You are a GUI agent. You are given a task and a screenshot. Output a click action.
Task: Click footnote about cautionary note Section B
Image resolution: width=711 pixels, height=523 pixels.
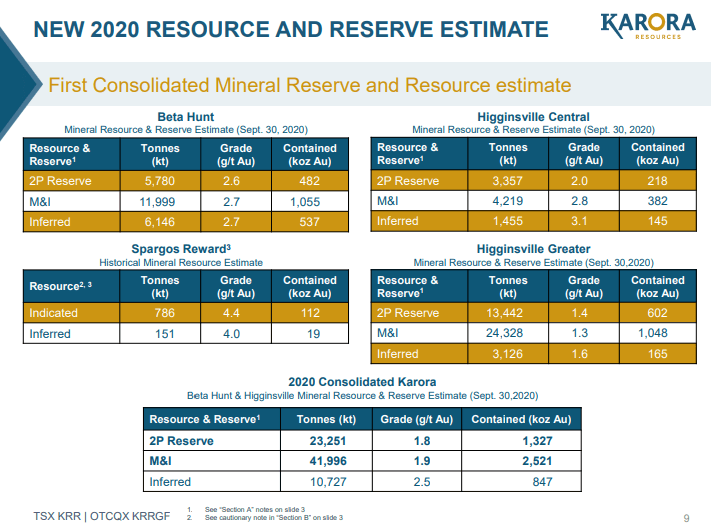(x=274, y=518)
